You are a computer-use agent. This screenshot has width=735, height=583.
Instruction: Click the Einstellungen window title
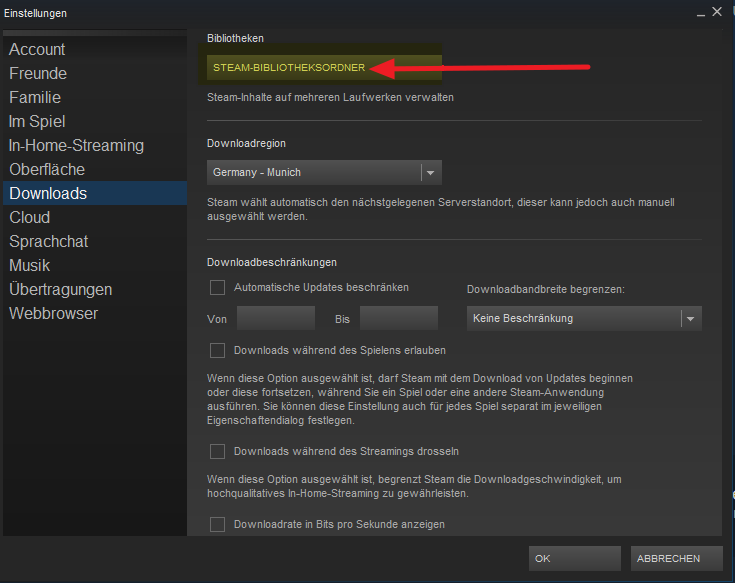pyautogui.click(x=35, y=13)
